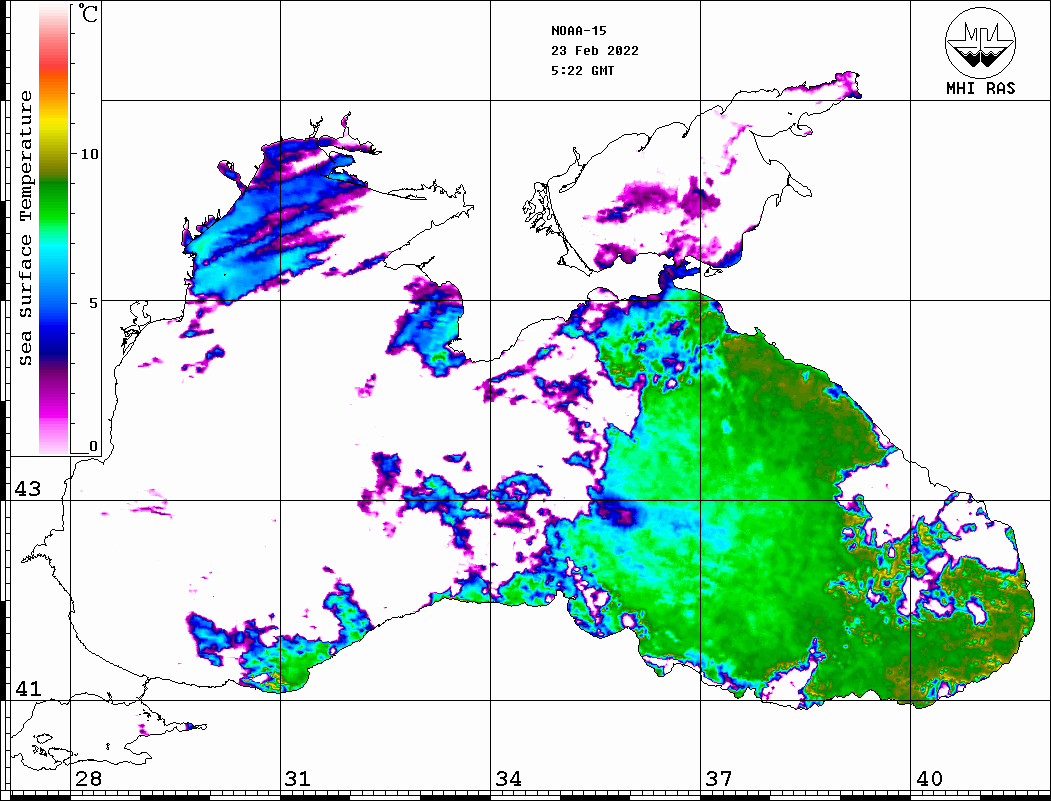This screenshot has height=801, width=1051.
Task: Click the red region of the color scale
Action: coord(54,64)
